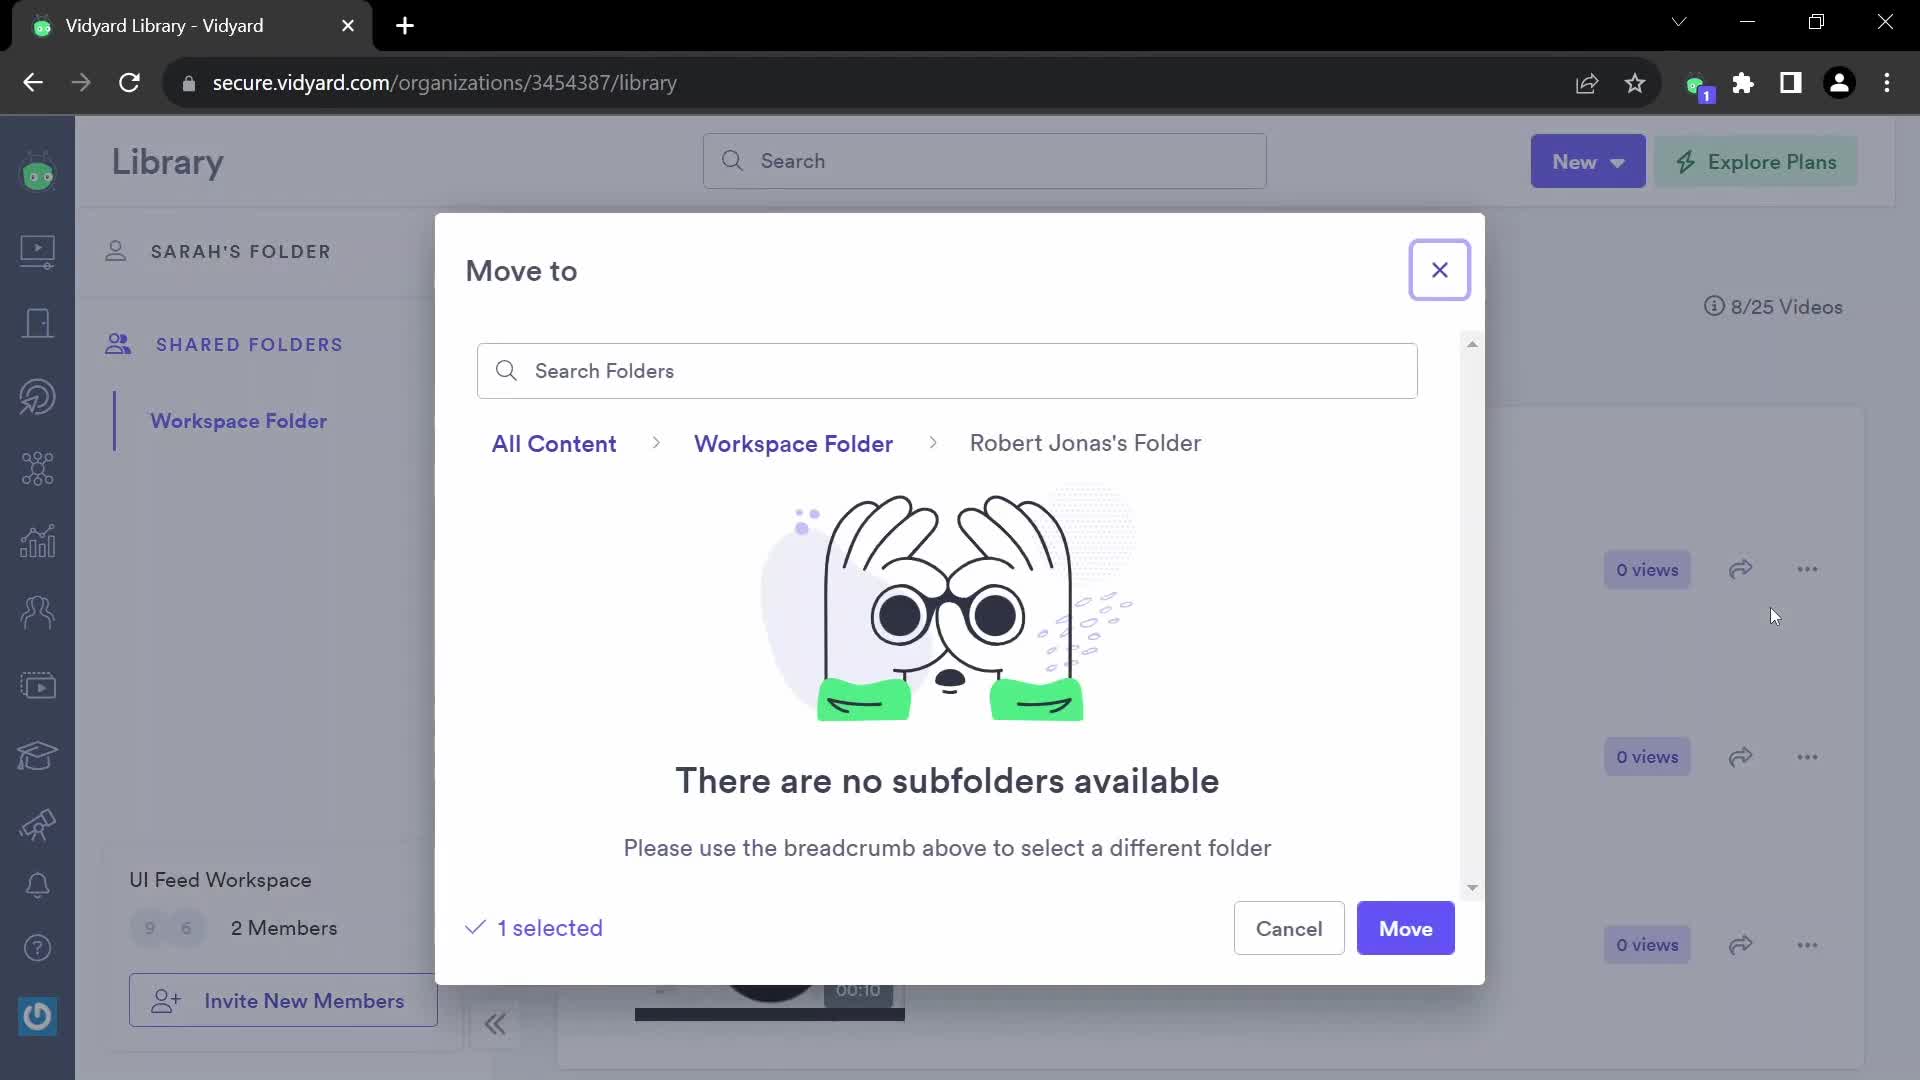Open the video playlist sidebar icon
The height and width of the screenshot is (1080, 1920).
point(38,685)
